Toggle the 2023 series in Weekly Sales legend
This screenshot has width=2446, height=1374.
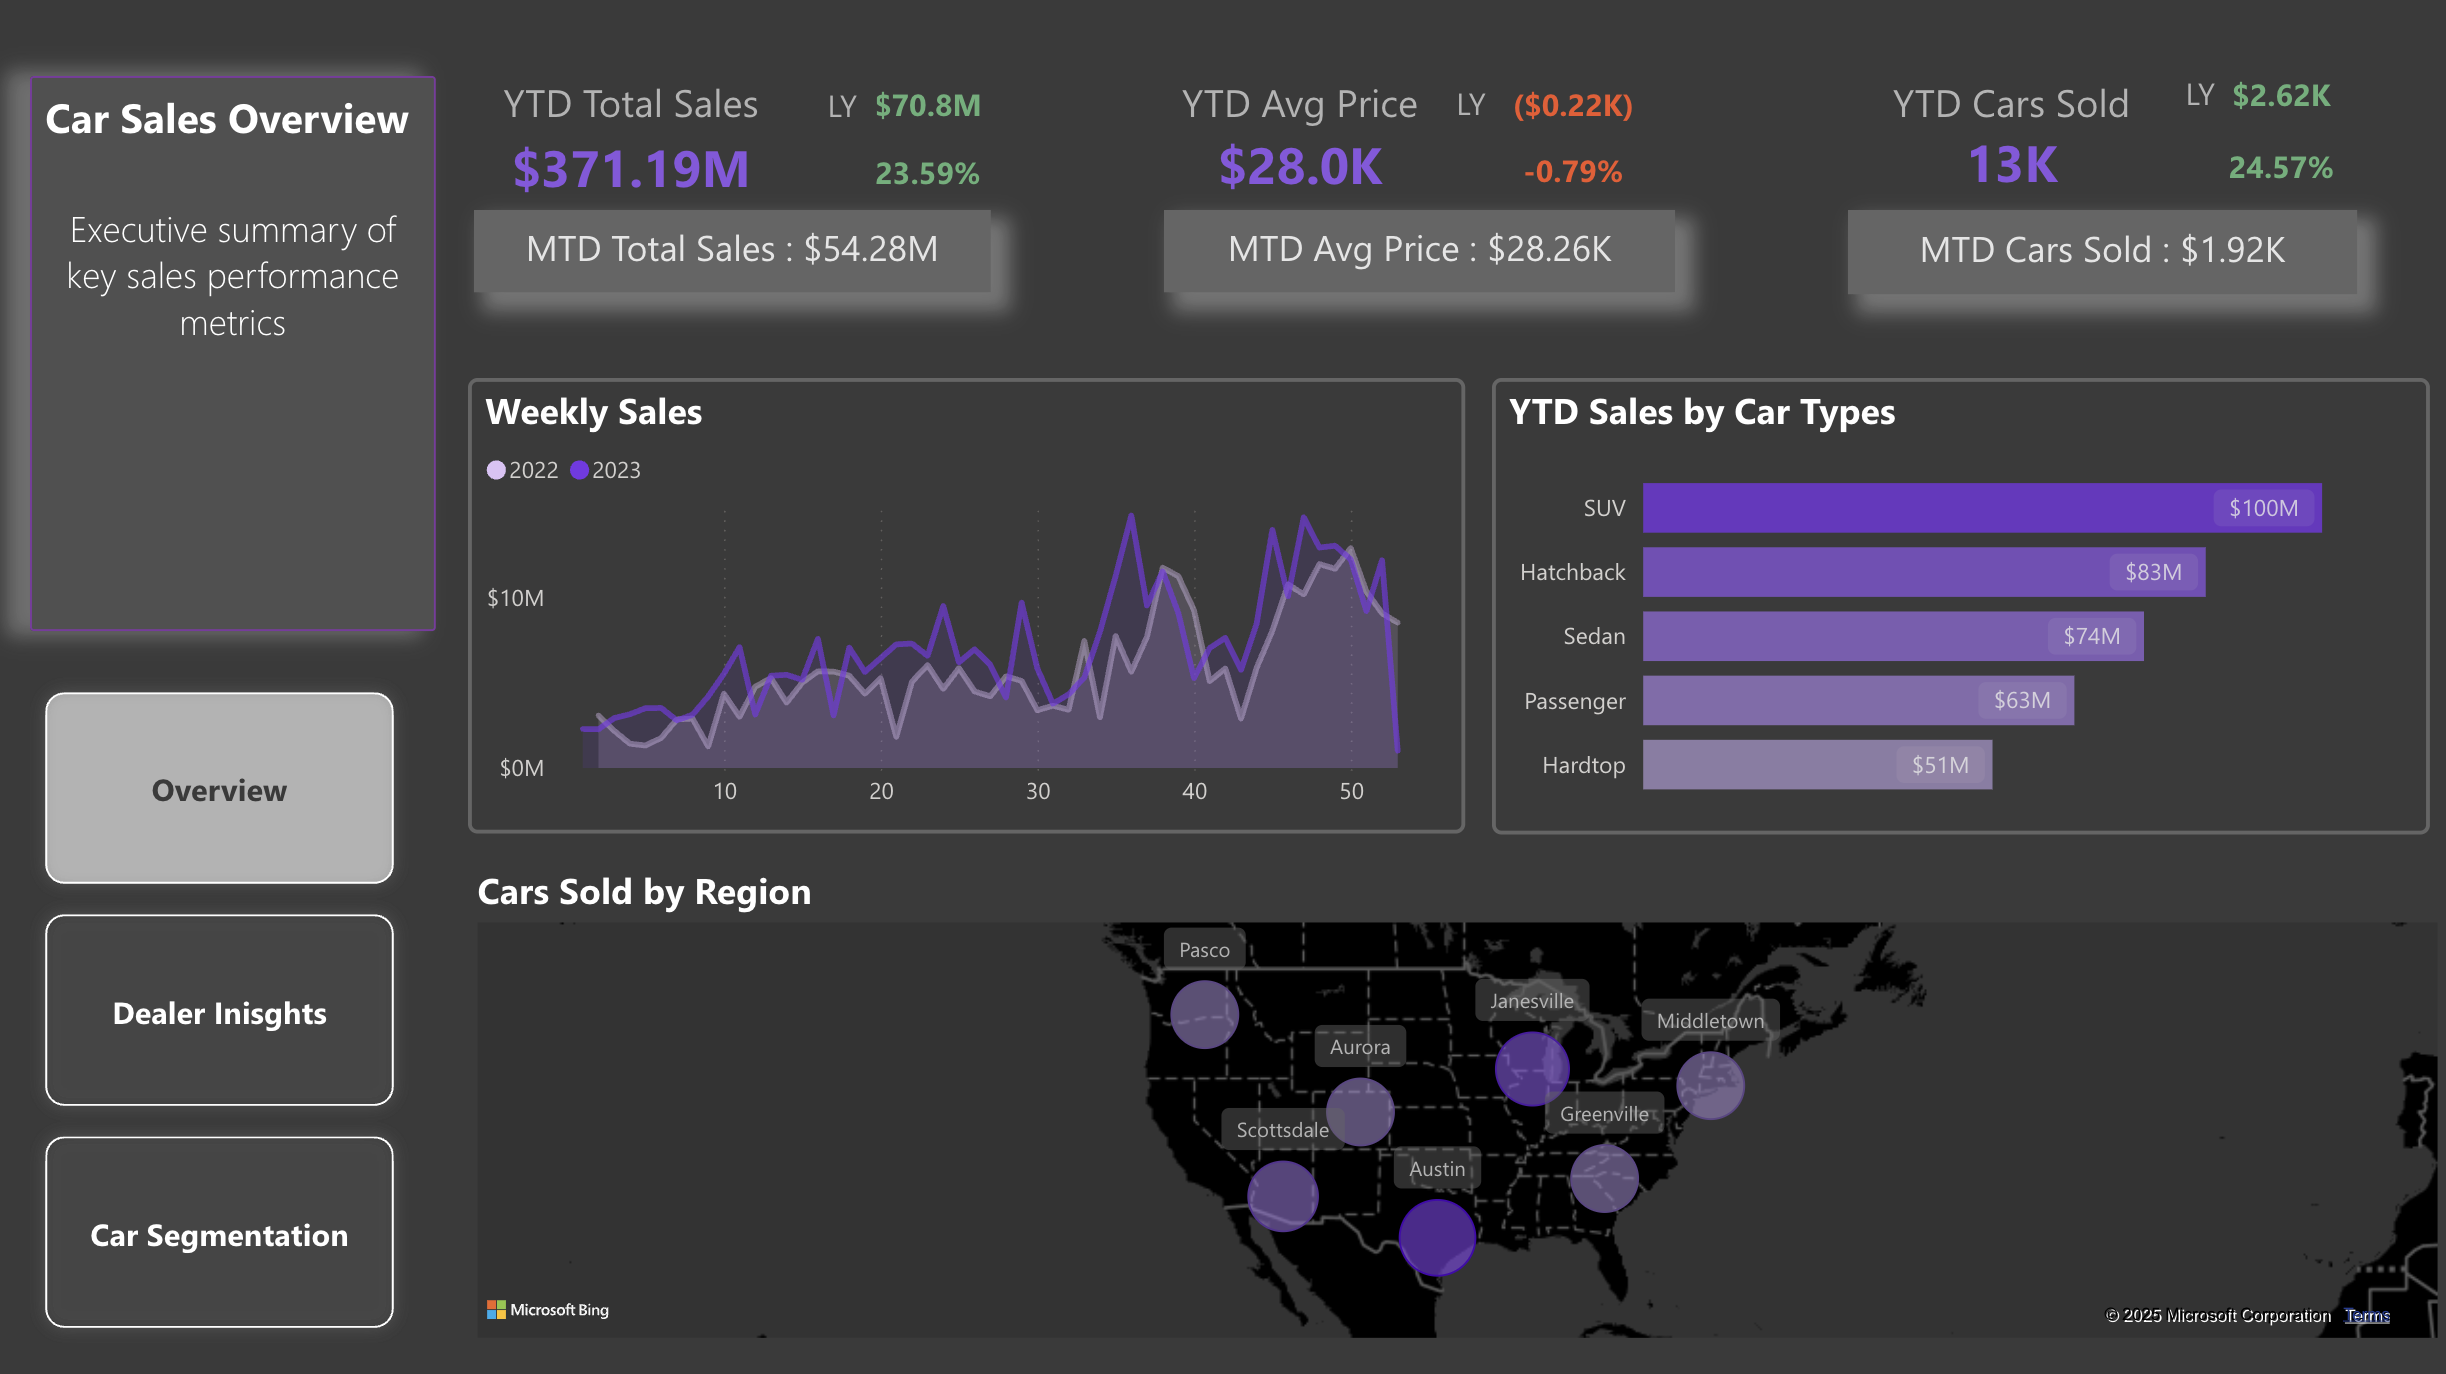point(606,469)
